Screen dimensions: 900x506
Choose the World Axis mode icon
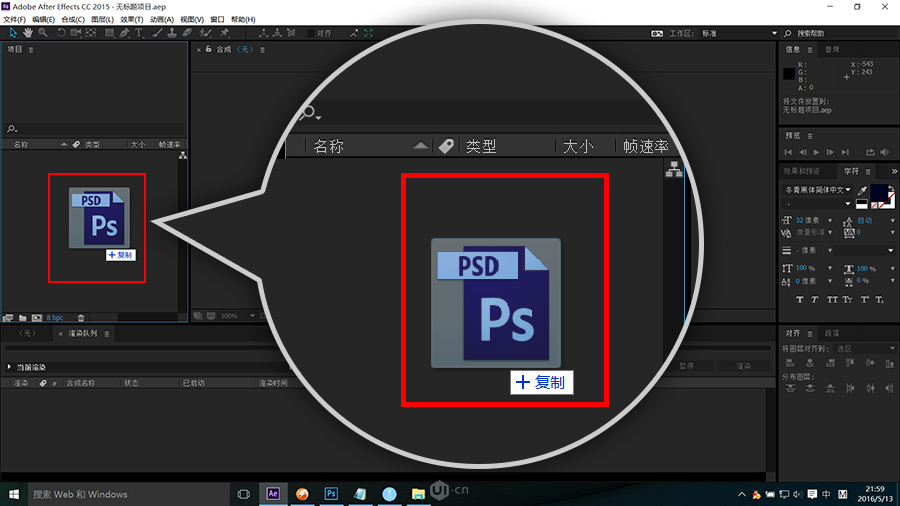click(277, 33)
